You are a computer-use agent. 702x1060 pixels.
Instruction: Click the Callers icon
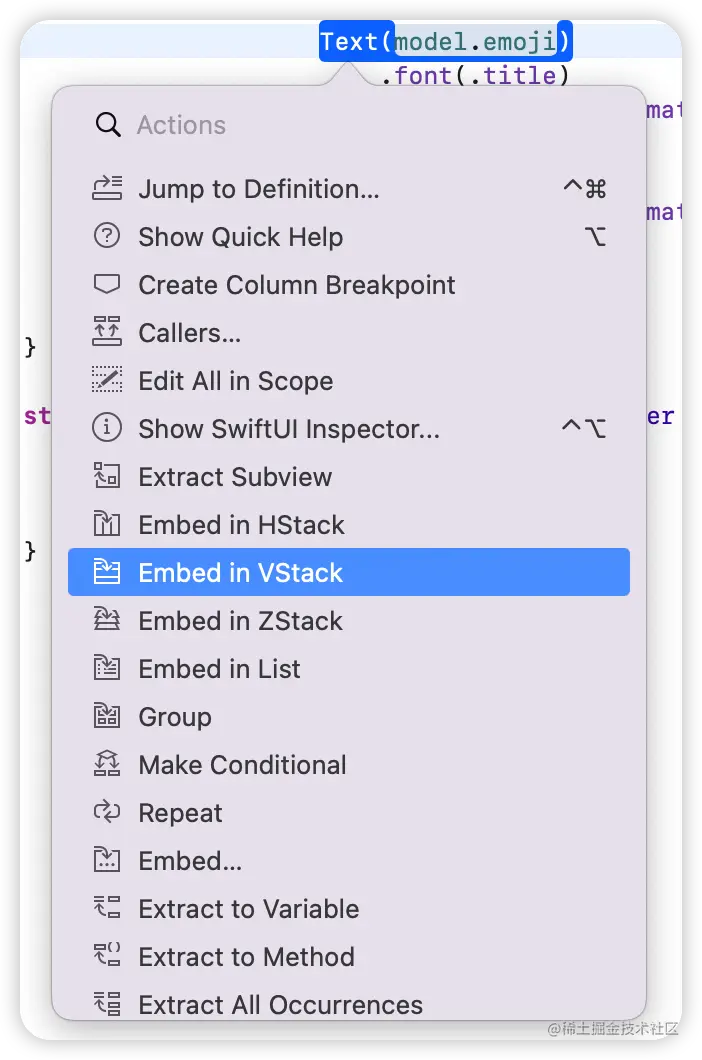click(x=107, y=332)
